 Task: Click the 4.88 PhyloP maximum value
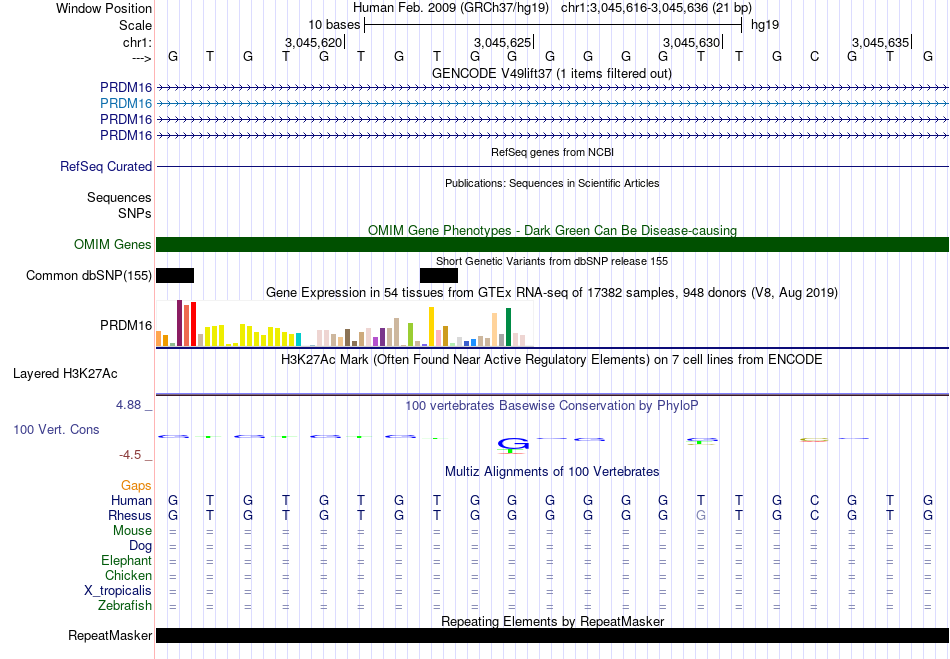128,405
